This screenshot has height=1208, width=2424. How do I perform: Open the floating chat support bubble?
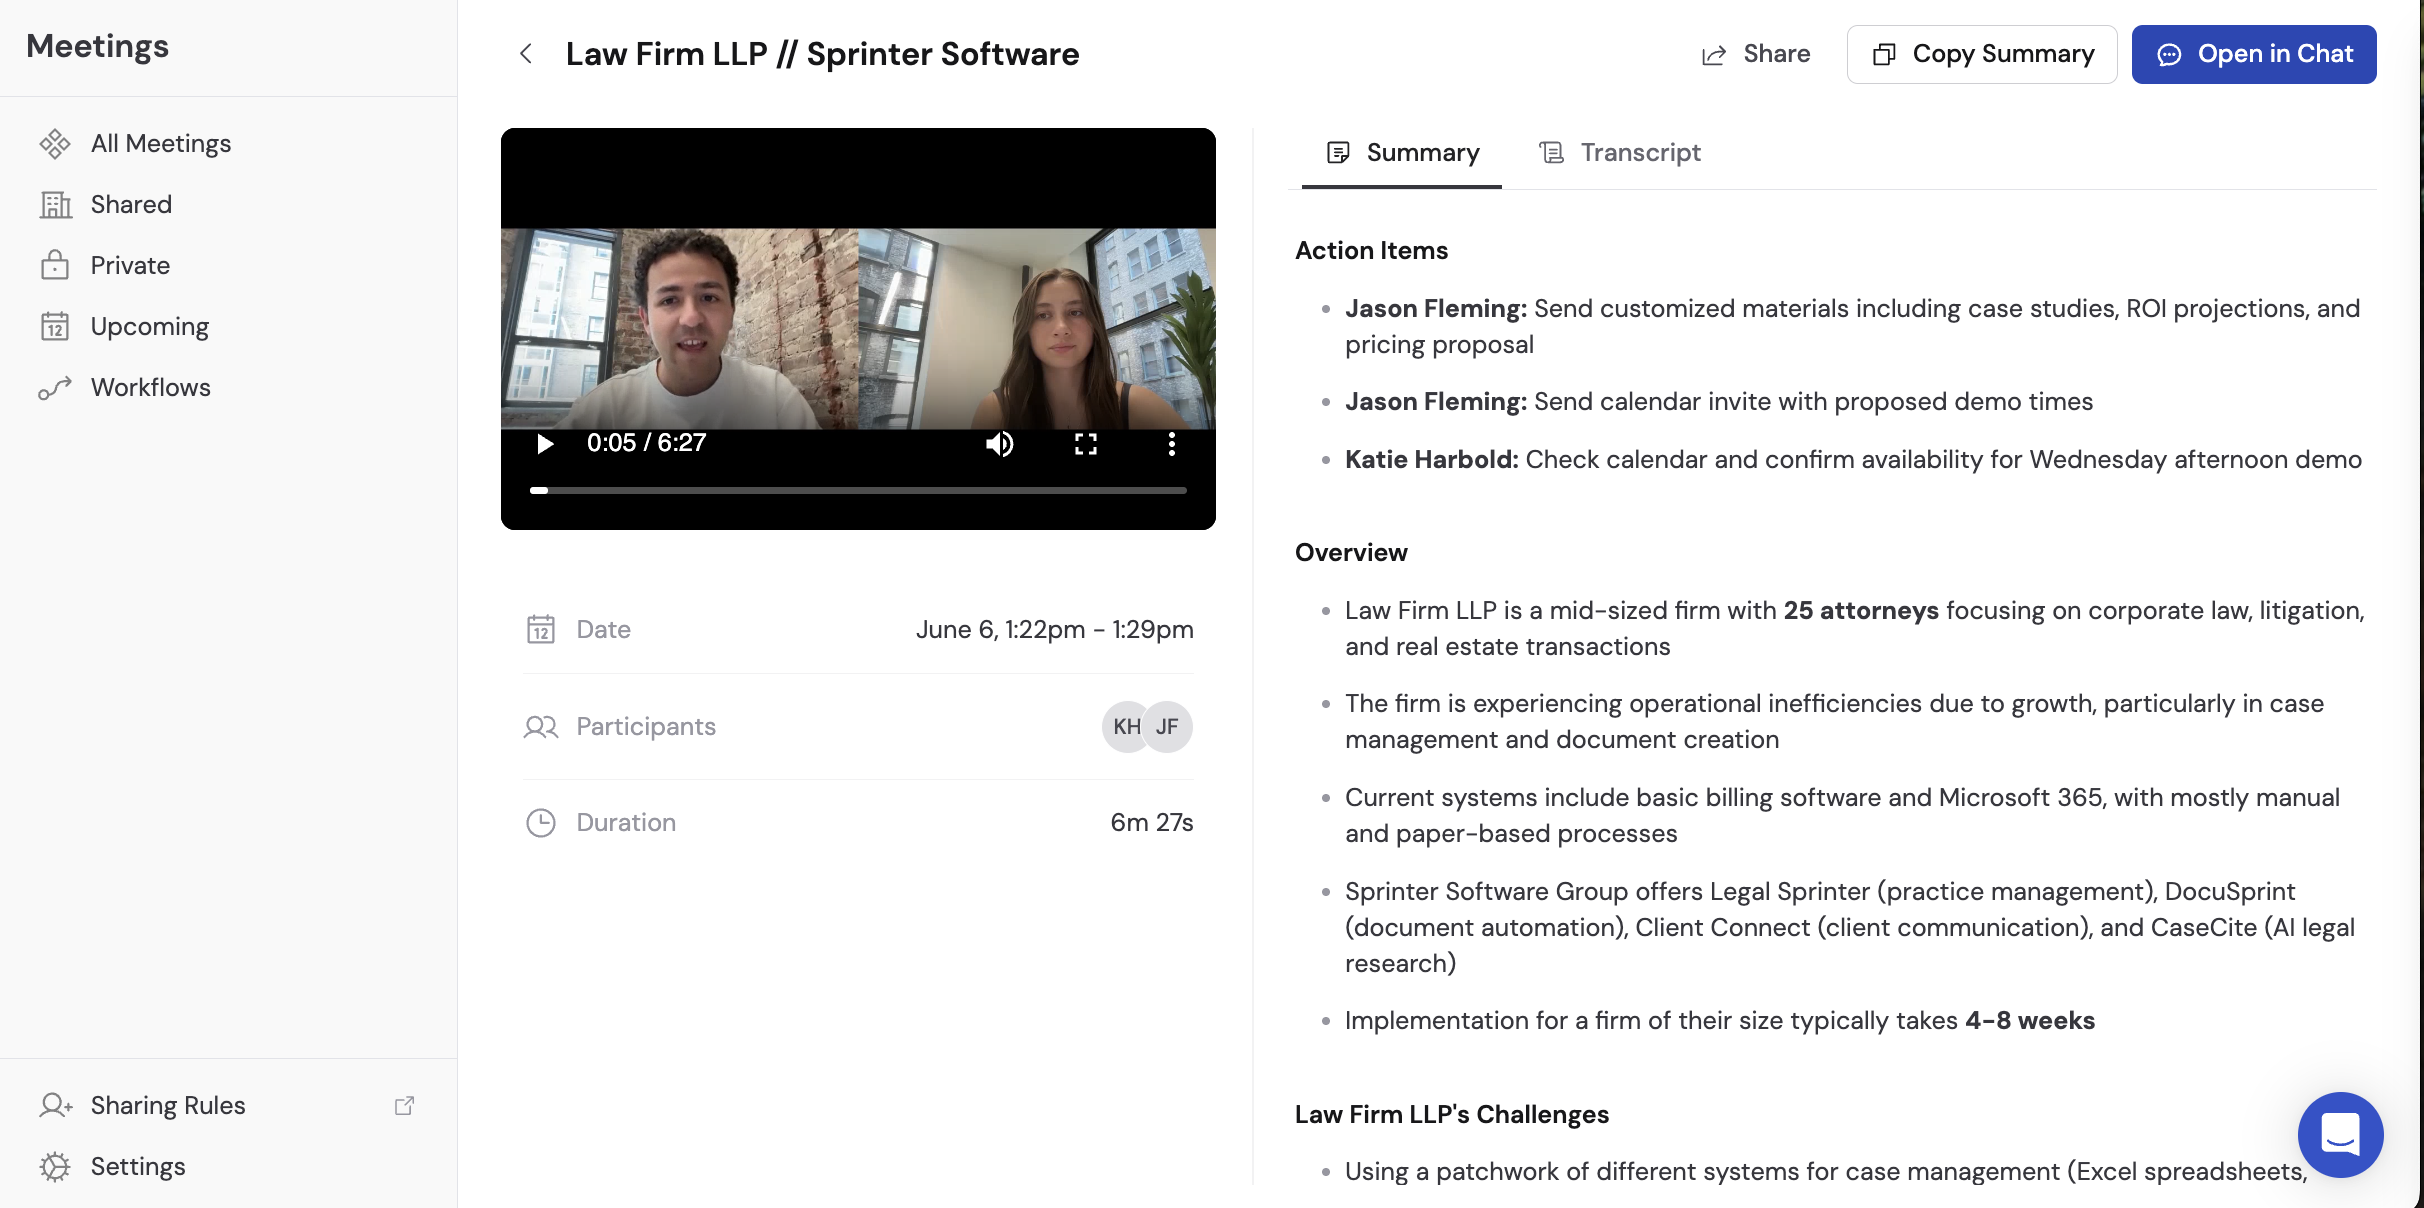(2340, 1134)
